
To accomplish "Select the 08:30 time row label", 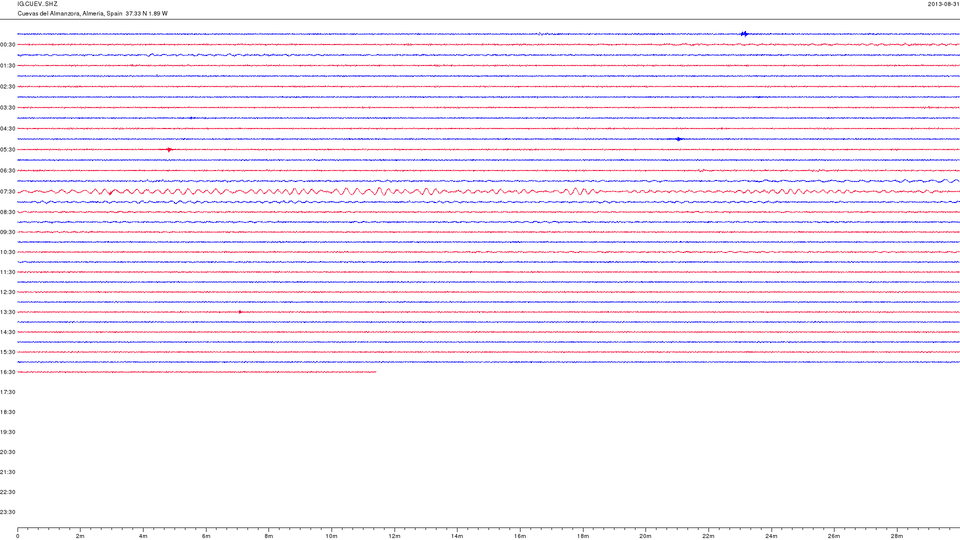I will (7, 212).
